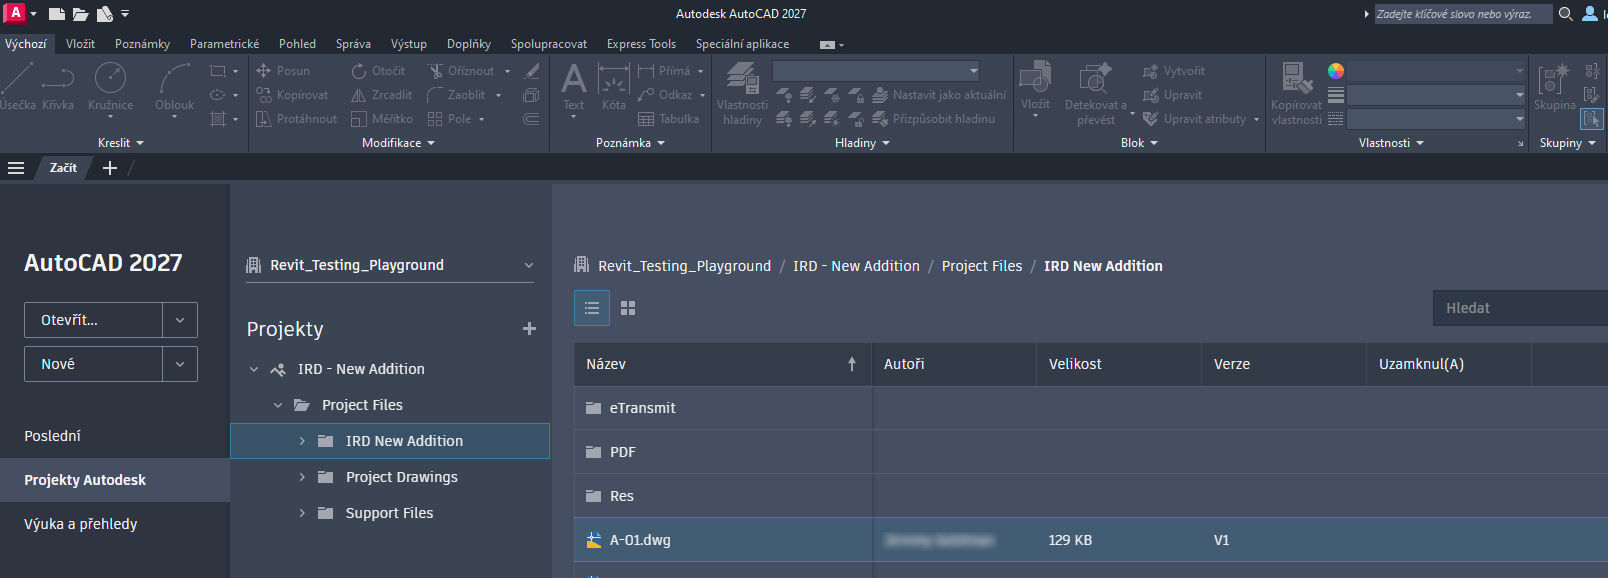
Task: Open the layer selection combo box
Action: (876, 71)
